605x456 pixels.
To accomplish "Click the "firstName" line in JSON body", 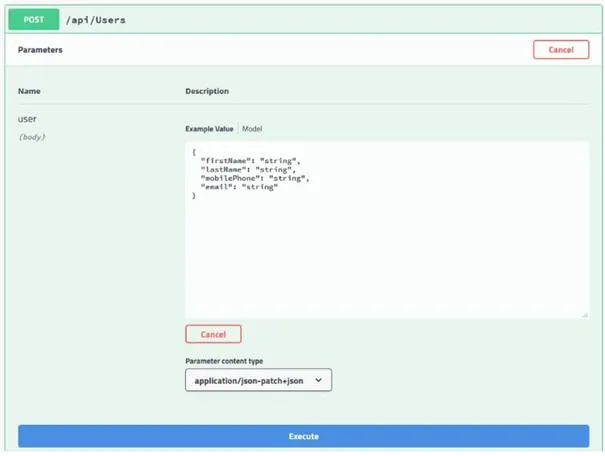I will (x=250, y=161).
